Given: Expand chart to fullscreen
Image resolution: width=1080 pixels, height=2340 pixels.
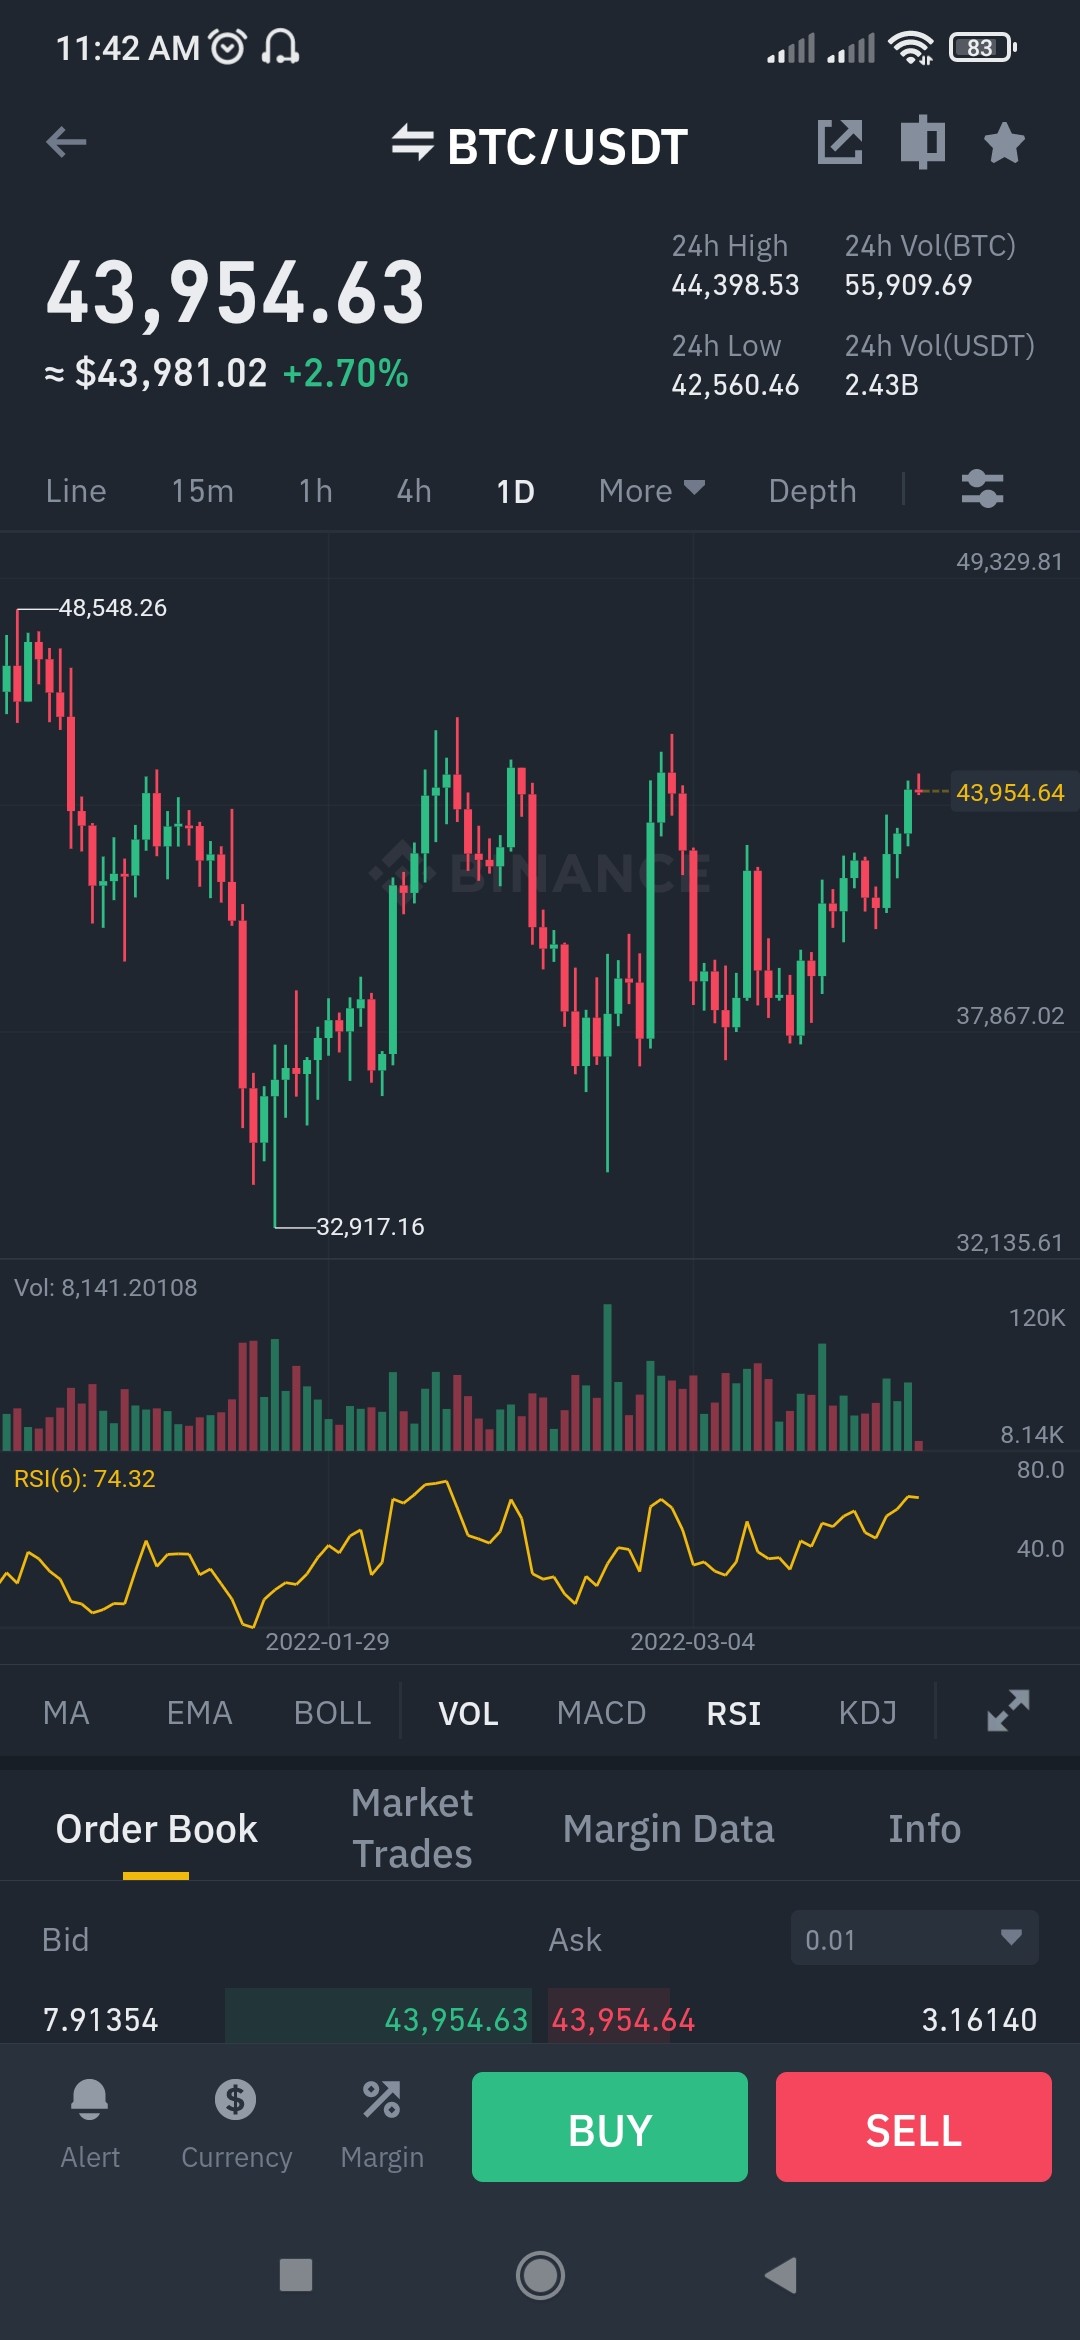Looking at the screenshot, I should coord(1008,1711).
